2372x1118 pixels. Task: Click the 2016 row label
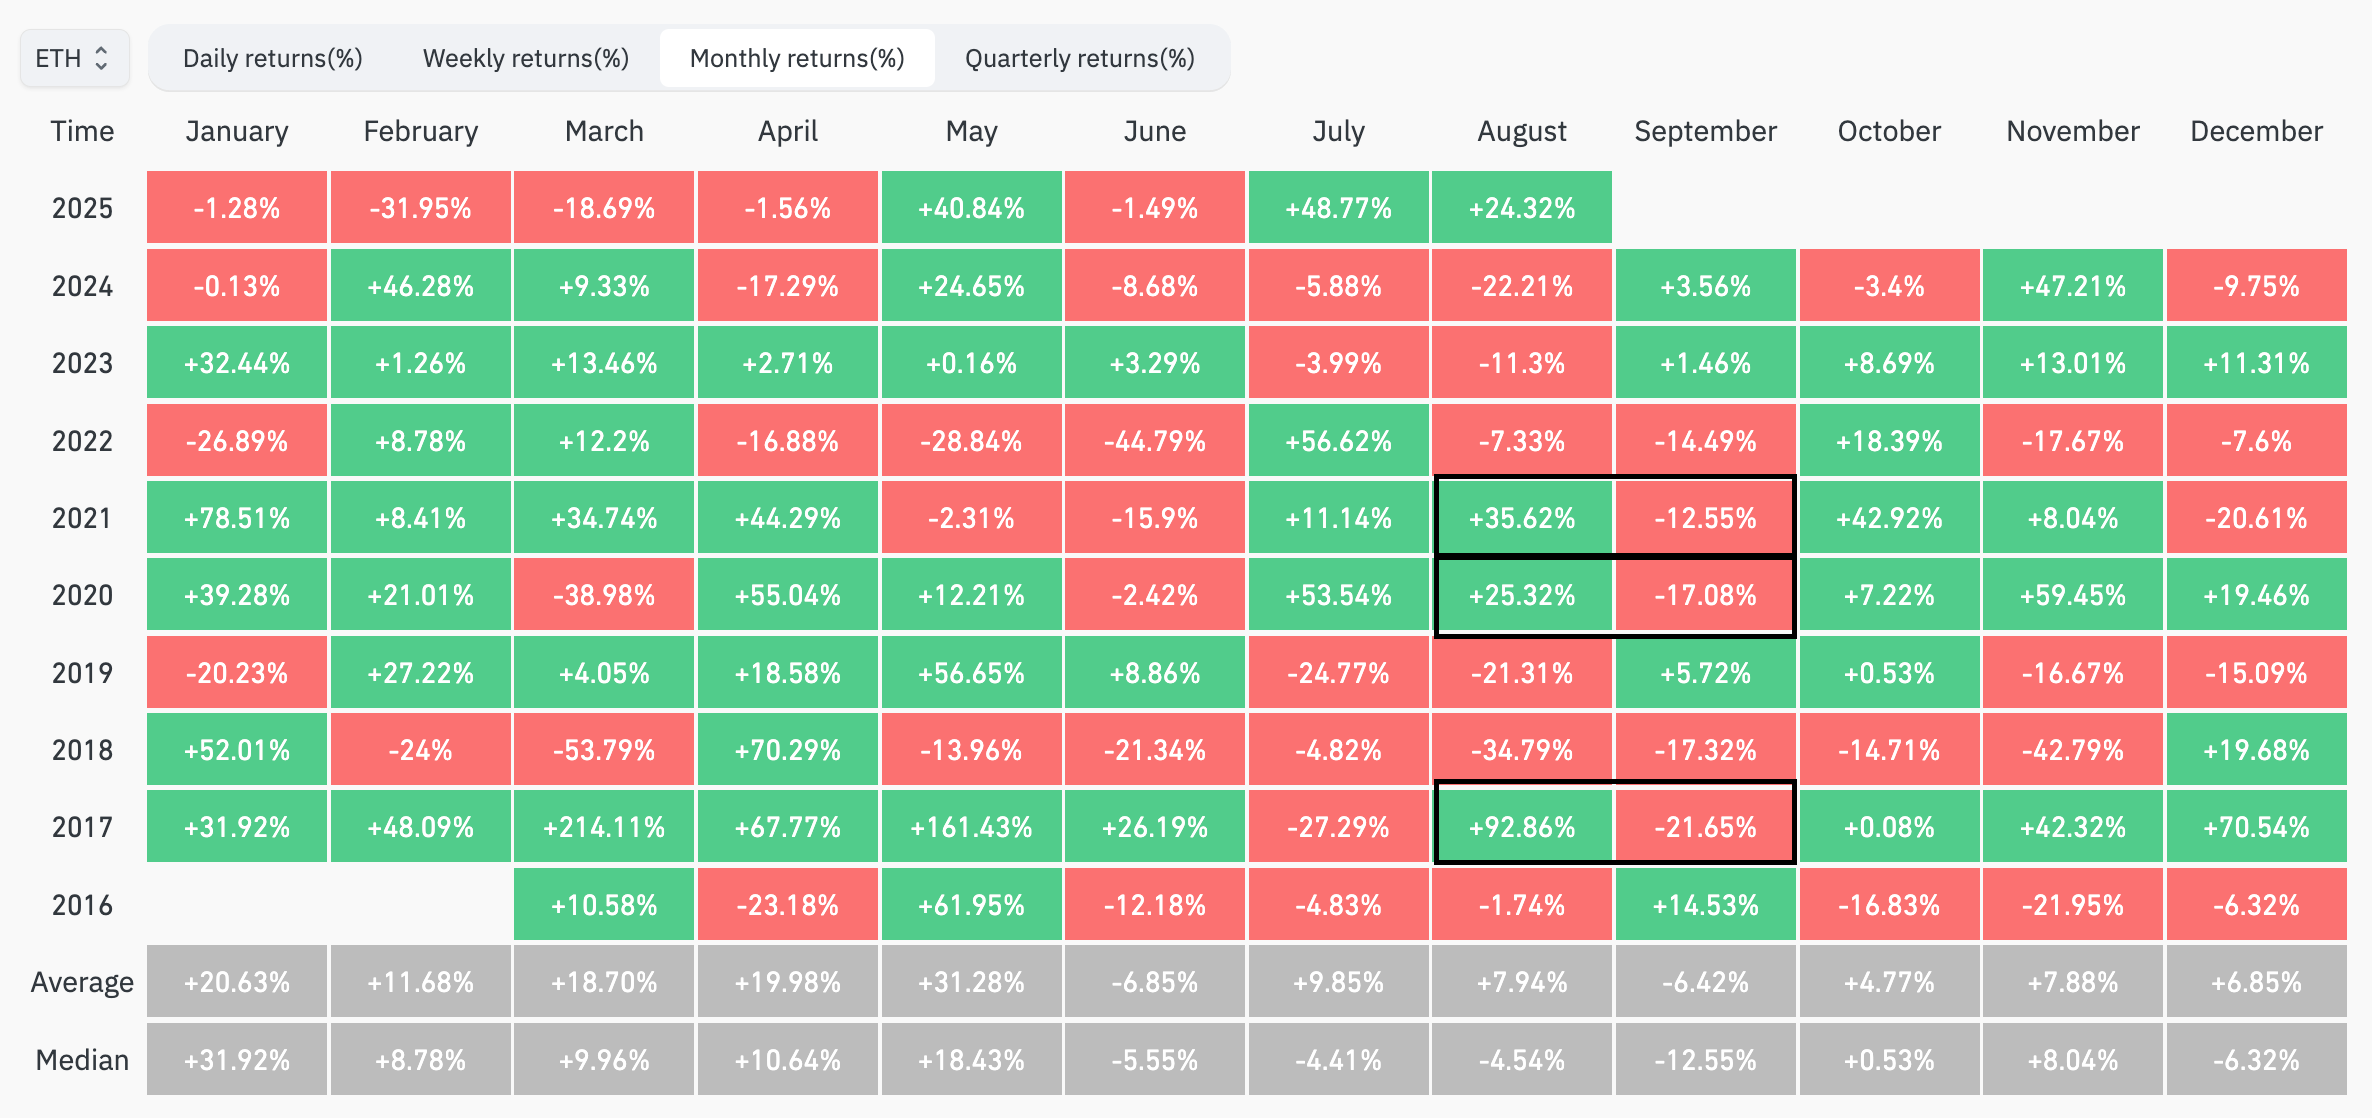pos(82,905)
